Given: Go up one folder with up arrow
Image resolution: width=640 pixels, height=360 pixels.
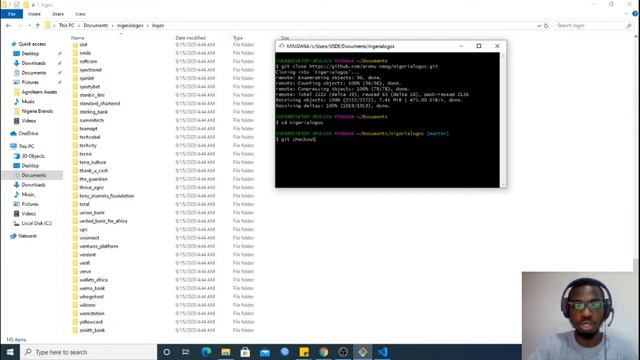Looking at the screenshot, I should coord(38,25).
